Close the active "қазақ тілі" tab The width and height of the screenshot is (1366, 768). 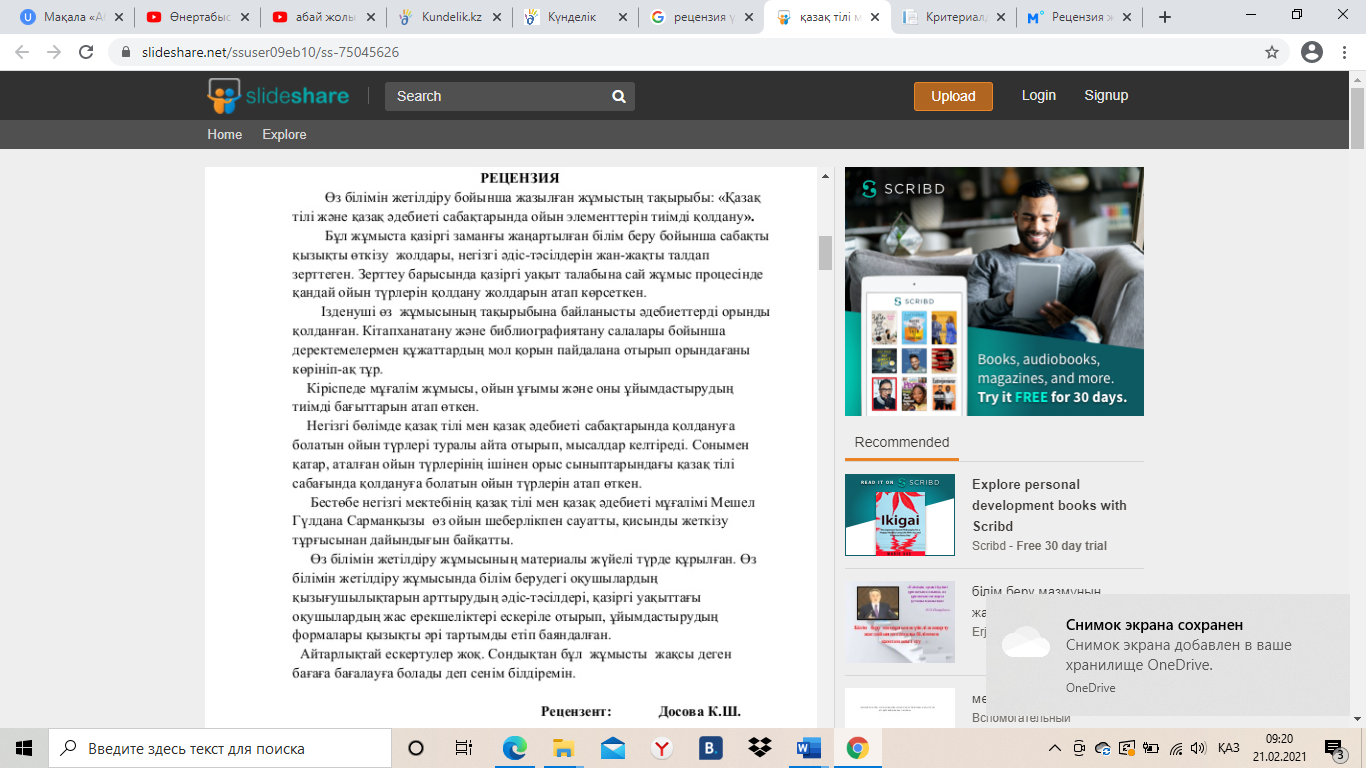[873, 17]
